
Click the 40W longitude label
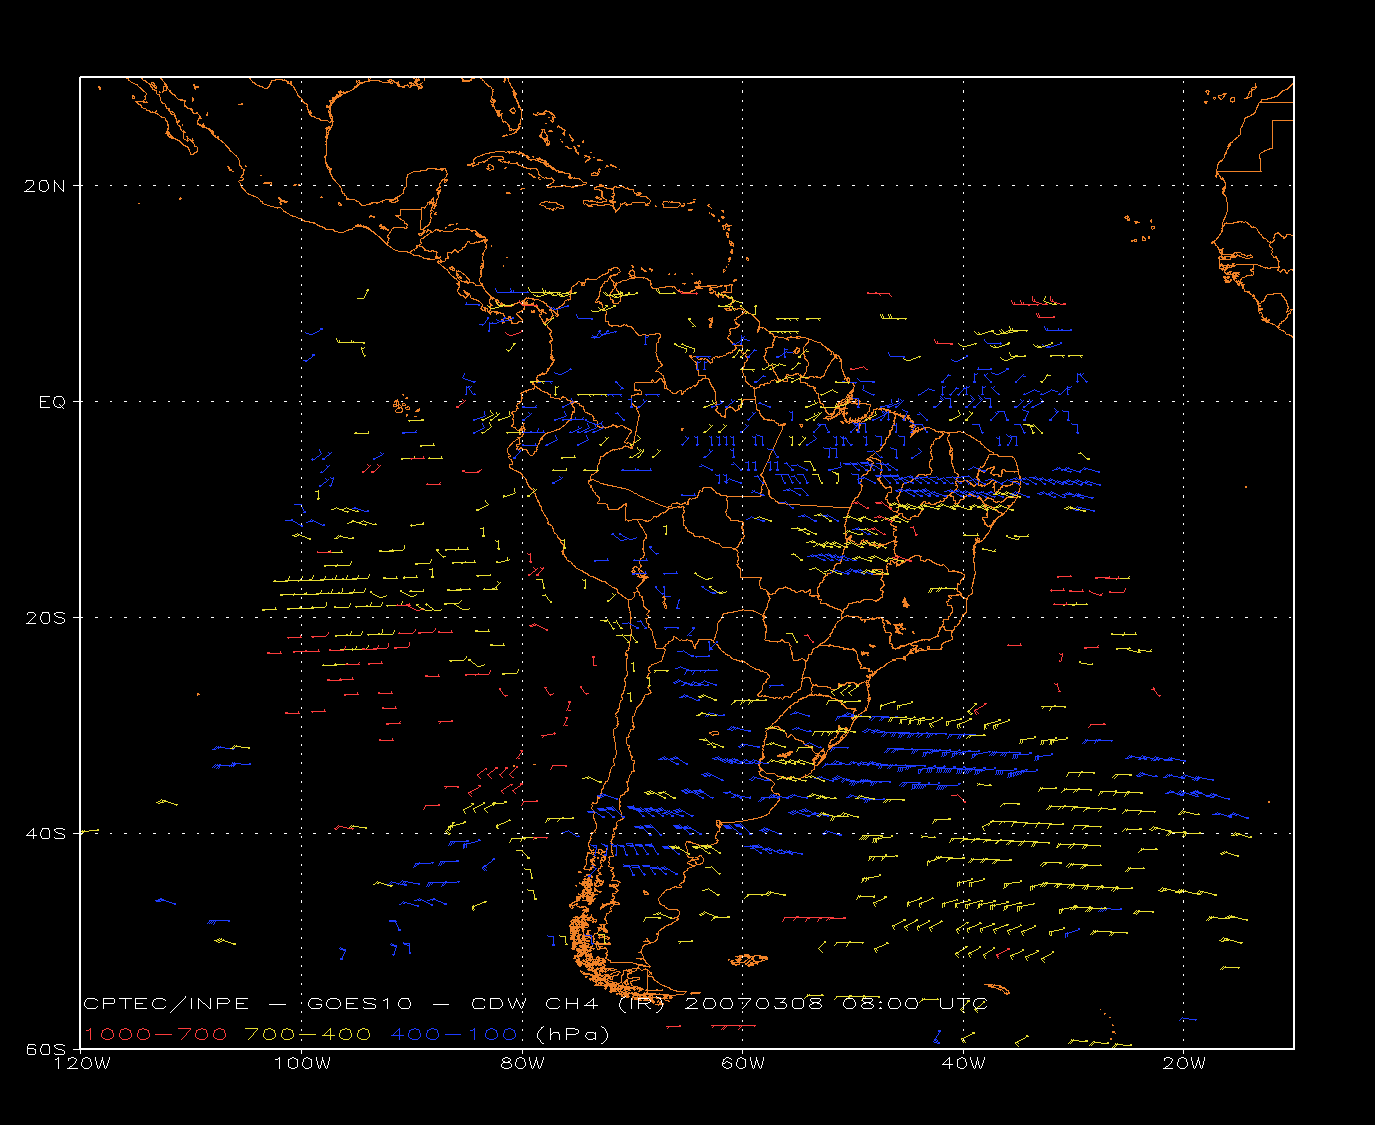964,1063
